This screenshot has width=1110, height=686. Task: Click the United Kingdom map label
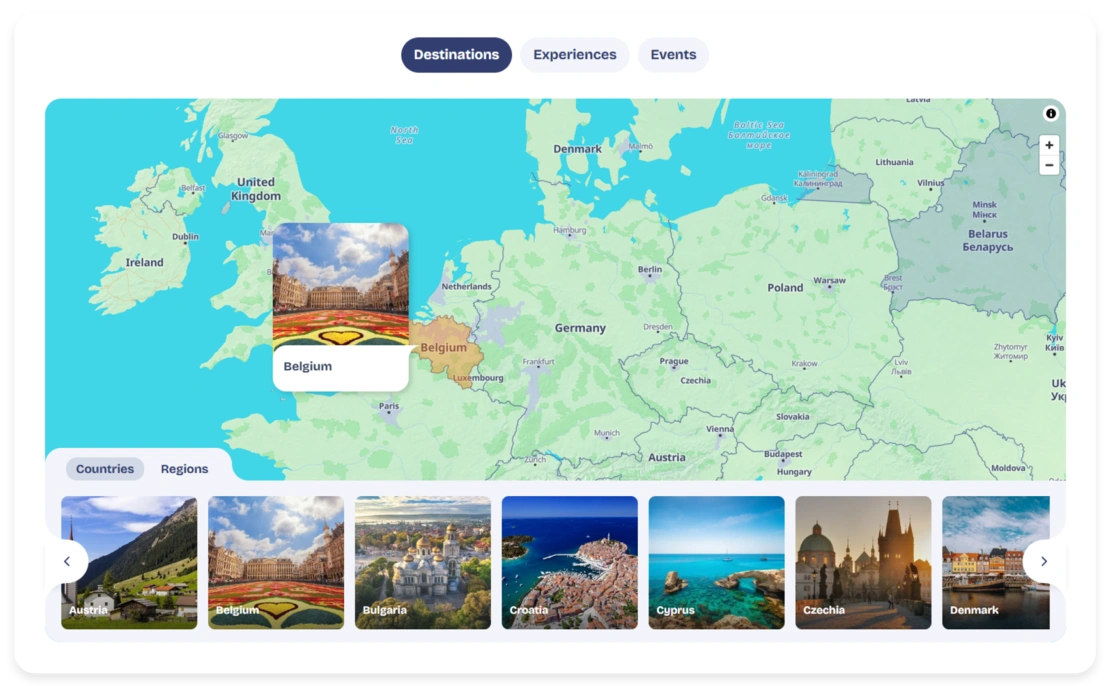(x=256, y=189)
